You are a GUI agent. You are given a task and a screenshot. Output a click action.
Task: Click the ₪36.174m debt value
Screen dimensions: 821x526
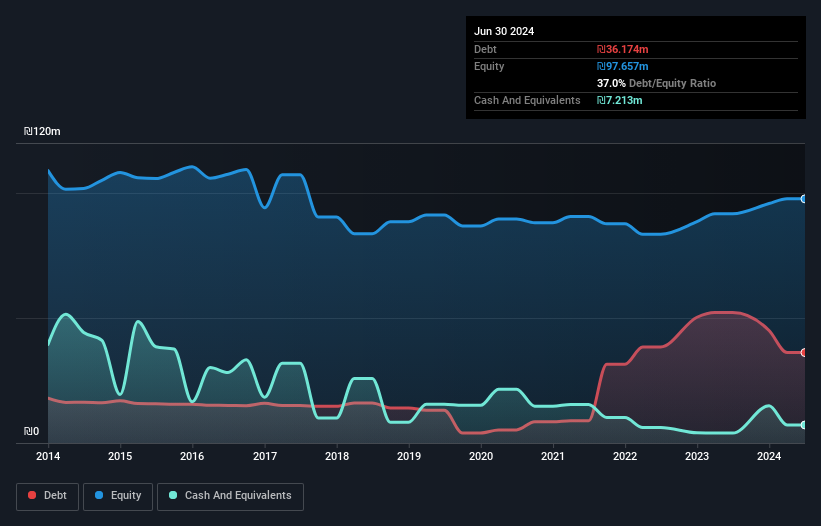click(x=623, y=49)
